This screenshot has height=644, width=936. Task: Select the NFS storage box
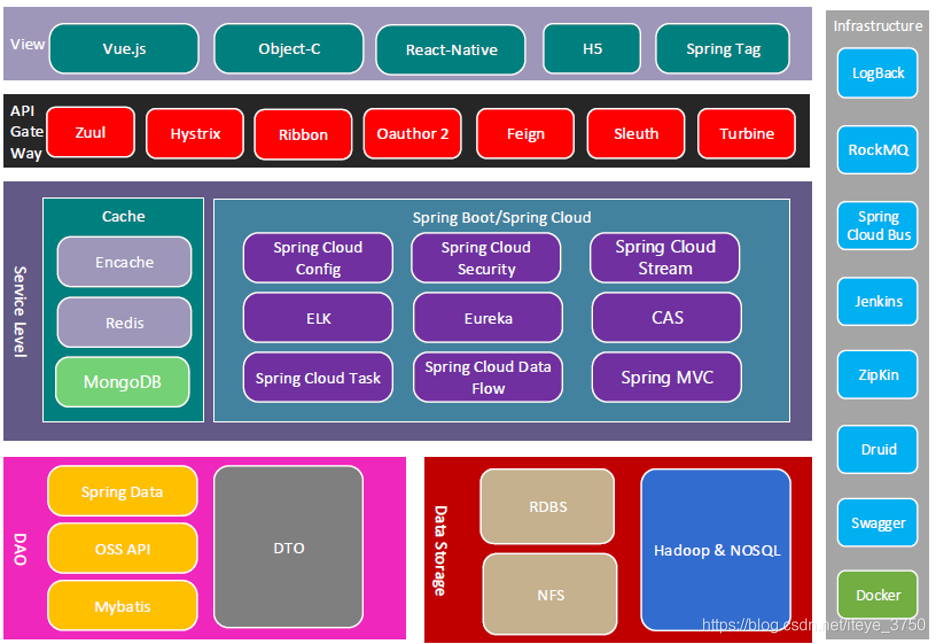(550, 594)
